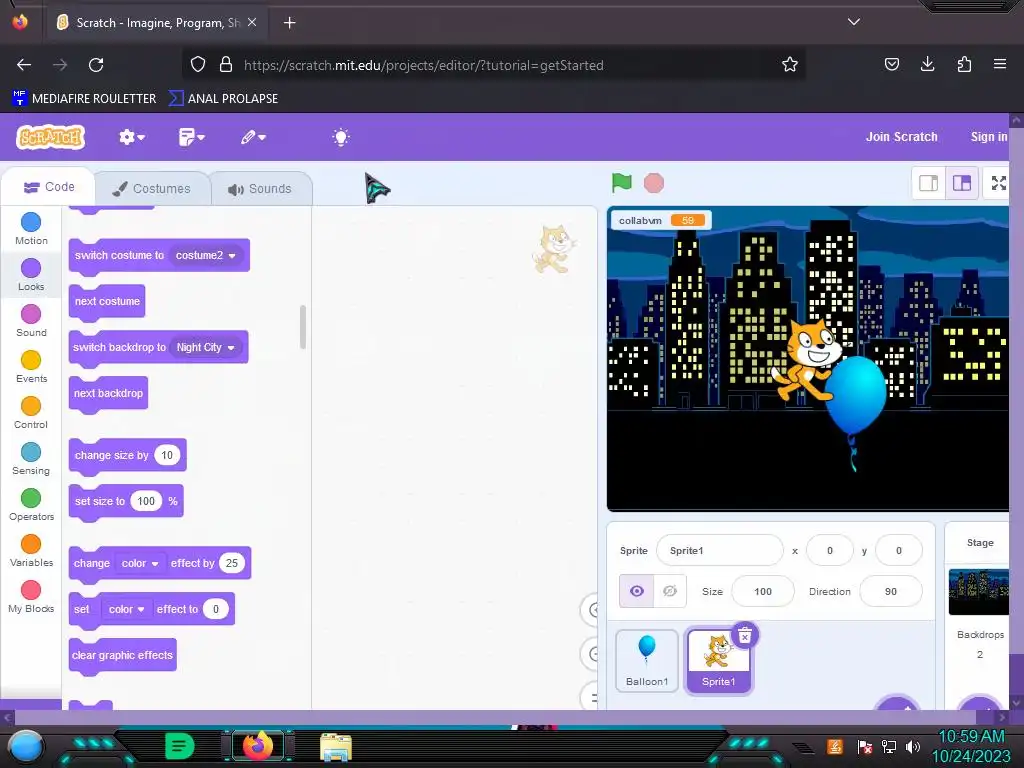This screenshot has width=1024, height=768.
Task: Click the 0 value in set effect block
Action: point(216,609)
